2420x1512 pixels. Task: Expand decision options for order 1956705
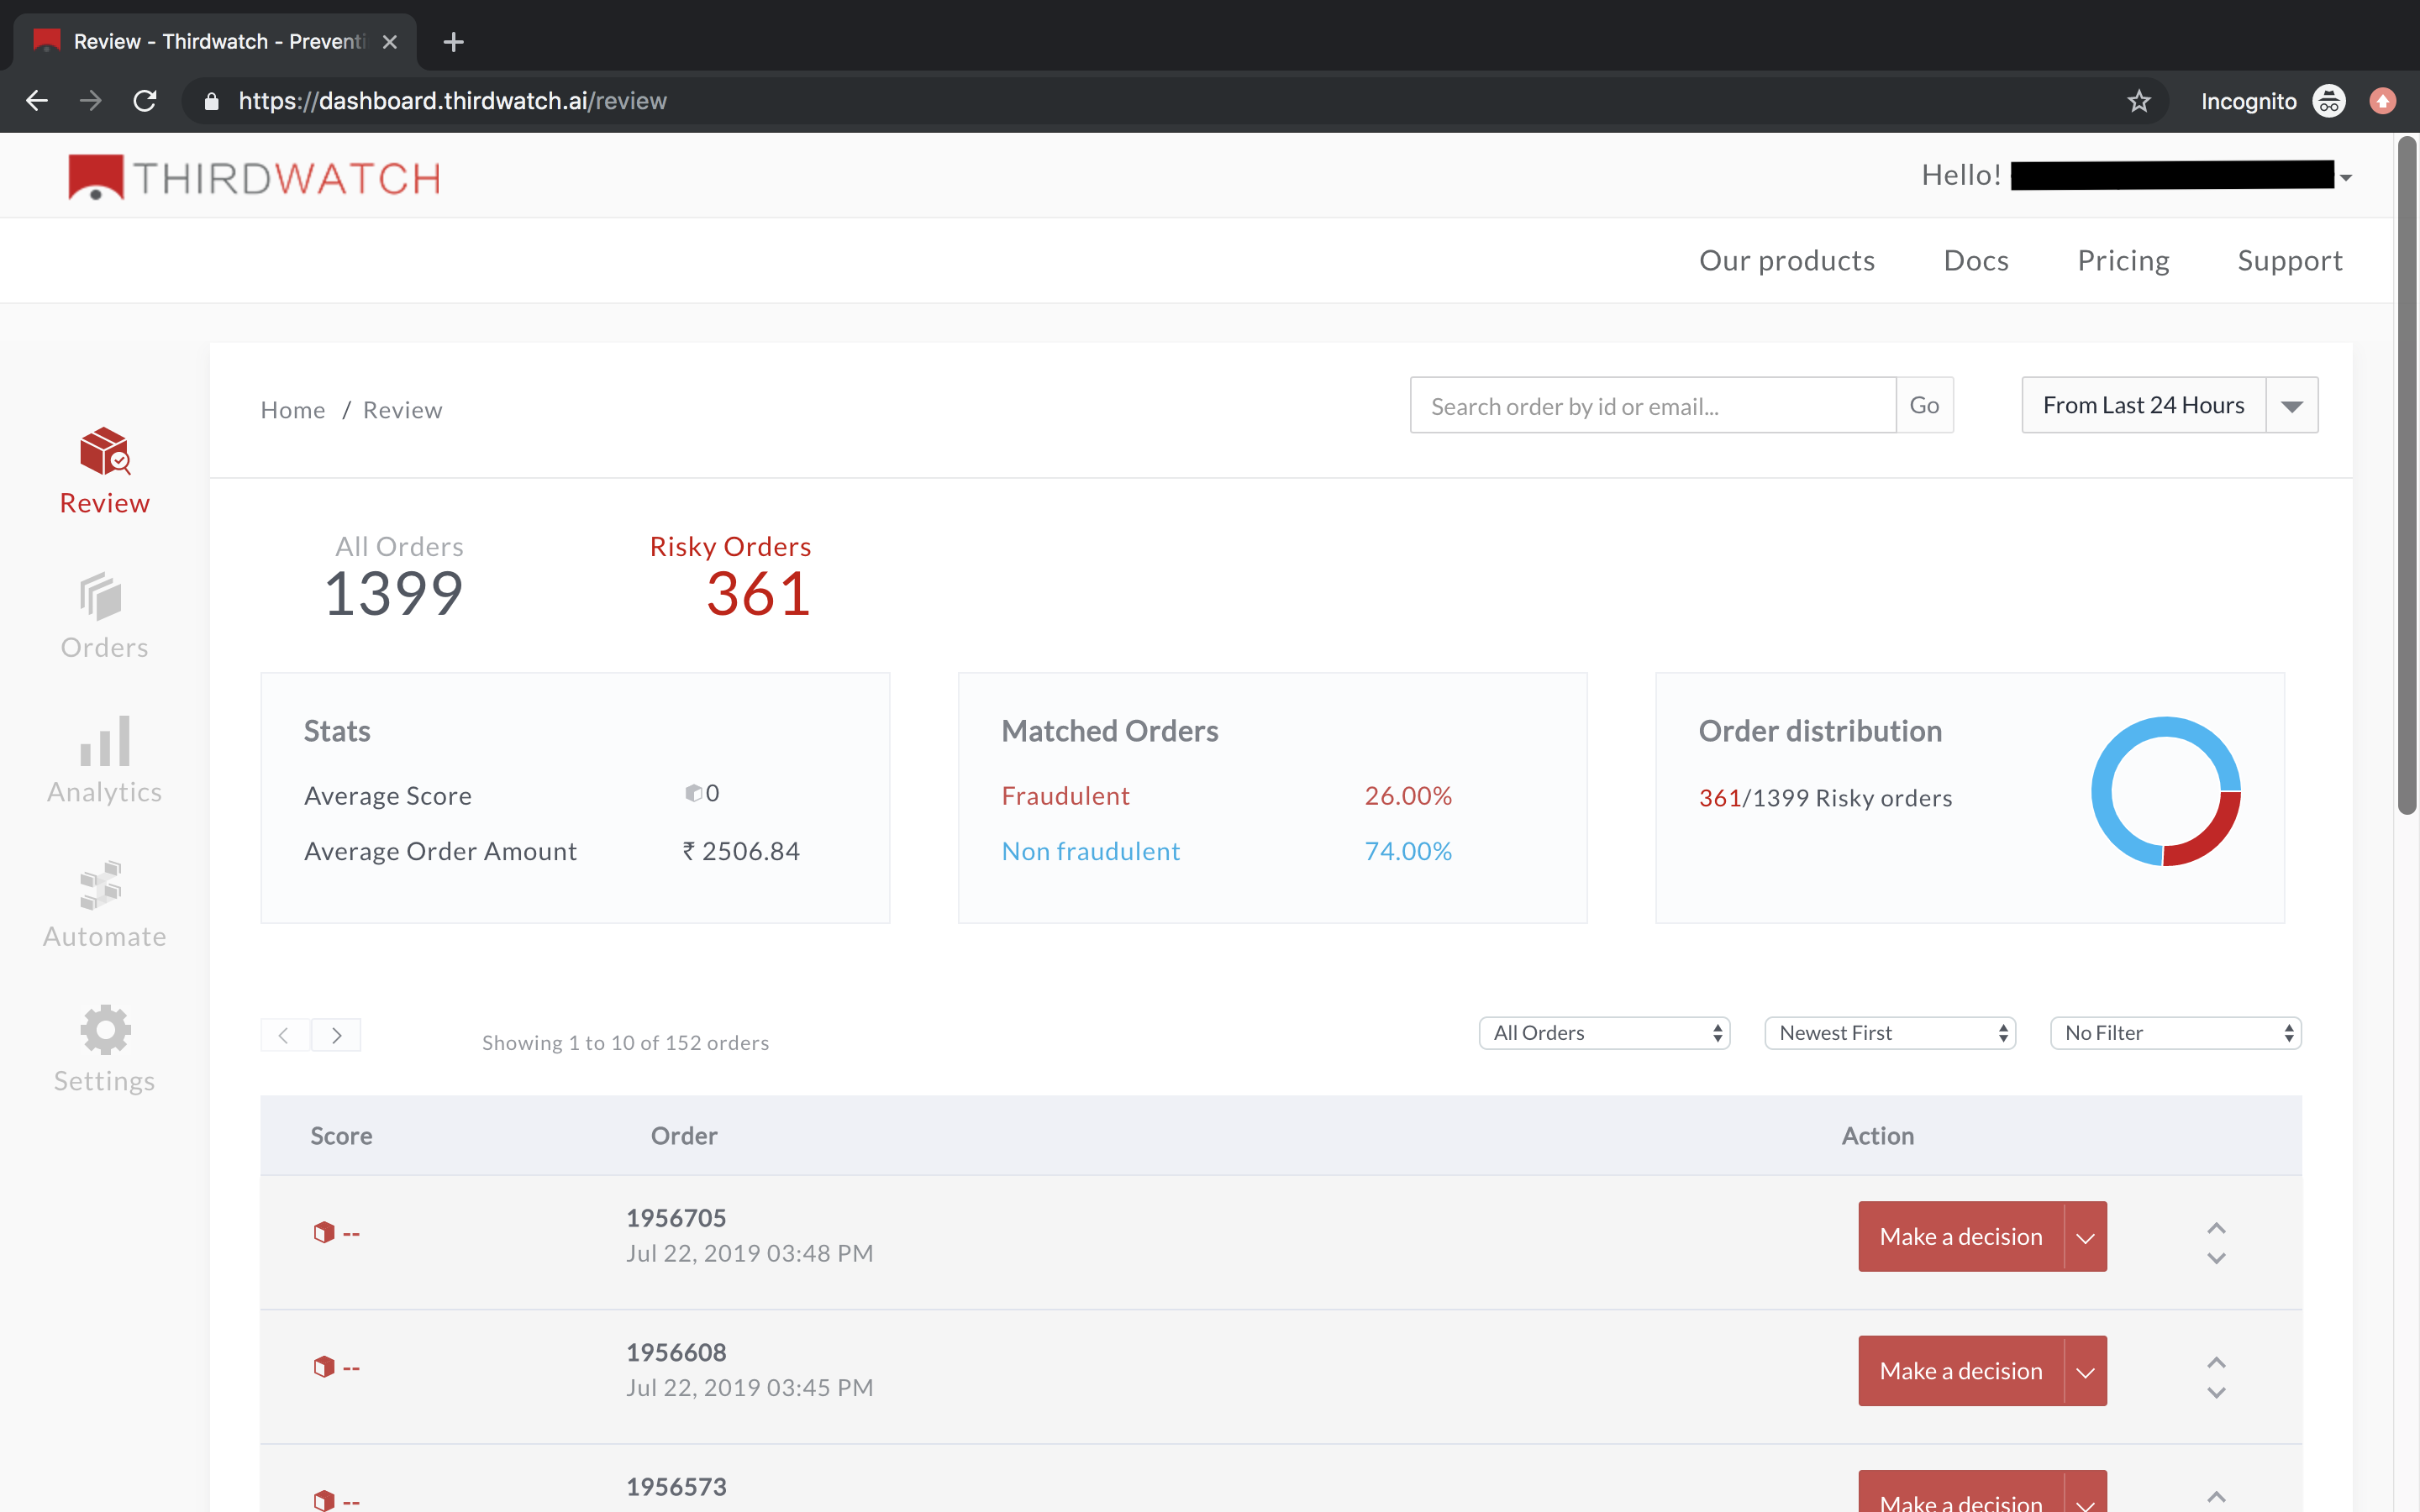pos(2086,1237)
